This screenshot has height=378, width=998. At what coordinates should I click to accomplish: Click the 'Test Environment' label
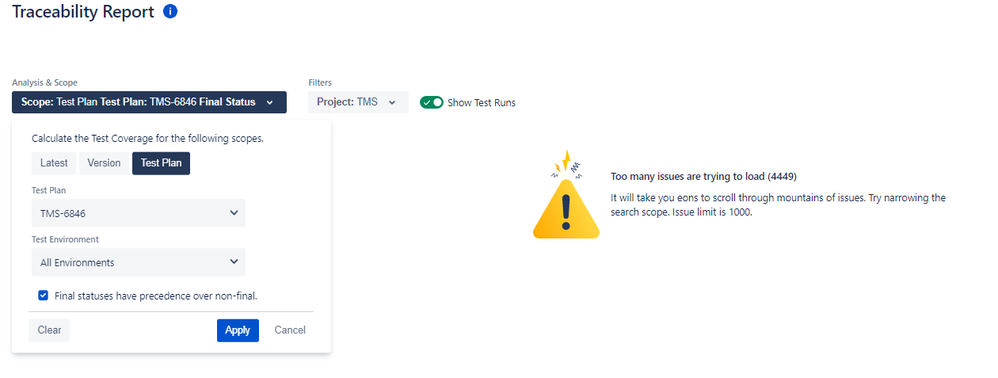pos(66,239)
